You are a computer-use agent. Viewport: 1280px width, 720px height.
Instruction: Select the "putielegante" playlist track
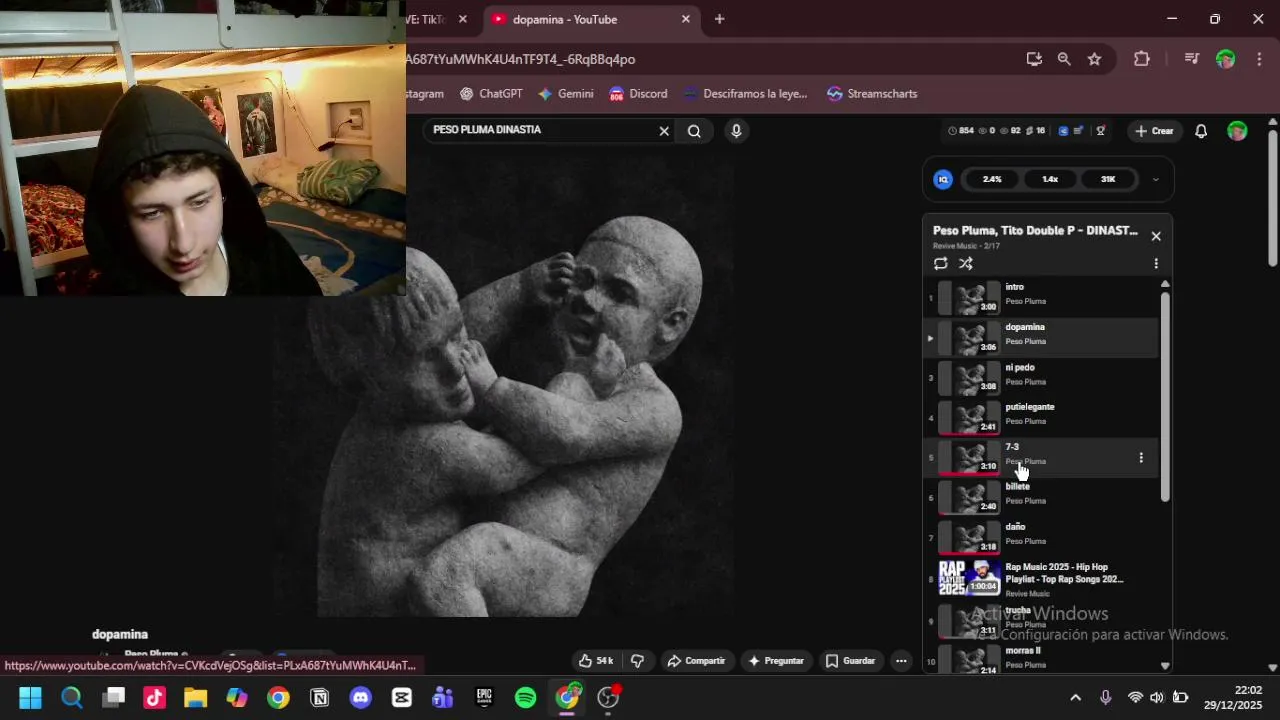(x=1040, y=418)
